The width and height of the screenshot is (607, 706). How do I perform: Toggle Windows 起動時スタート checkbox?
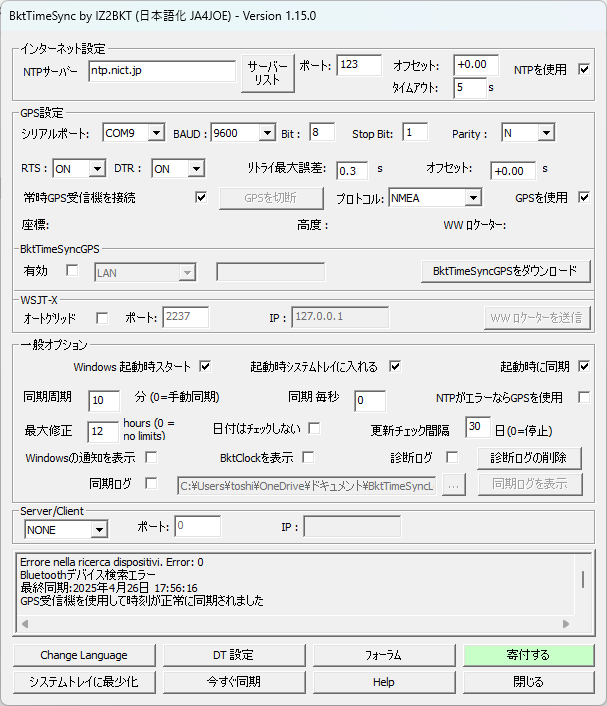pos(205,366)
